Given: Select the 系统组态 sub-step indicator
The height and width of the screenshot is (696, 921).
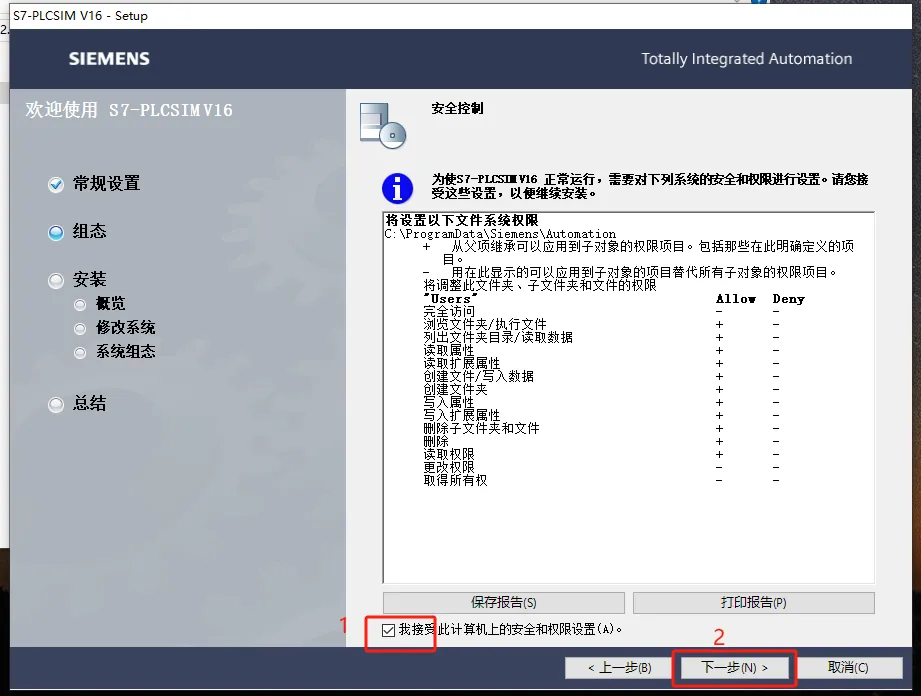Looking at the screenshot, I should pyautogui.click(x=80, y=352).
